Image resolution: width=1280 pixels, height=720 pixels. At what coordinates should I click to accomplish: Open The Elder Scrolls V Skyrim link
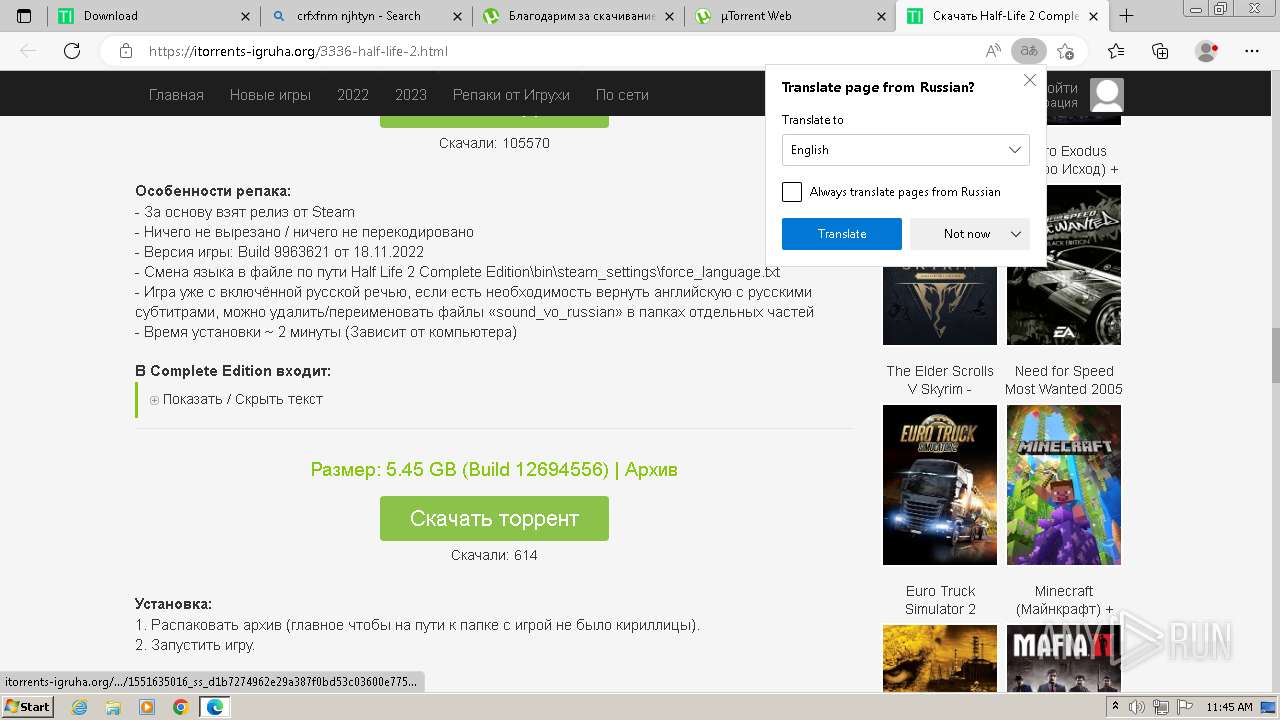(x=940, y=380)
